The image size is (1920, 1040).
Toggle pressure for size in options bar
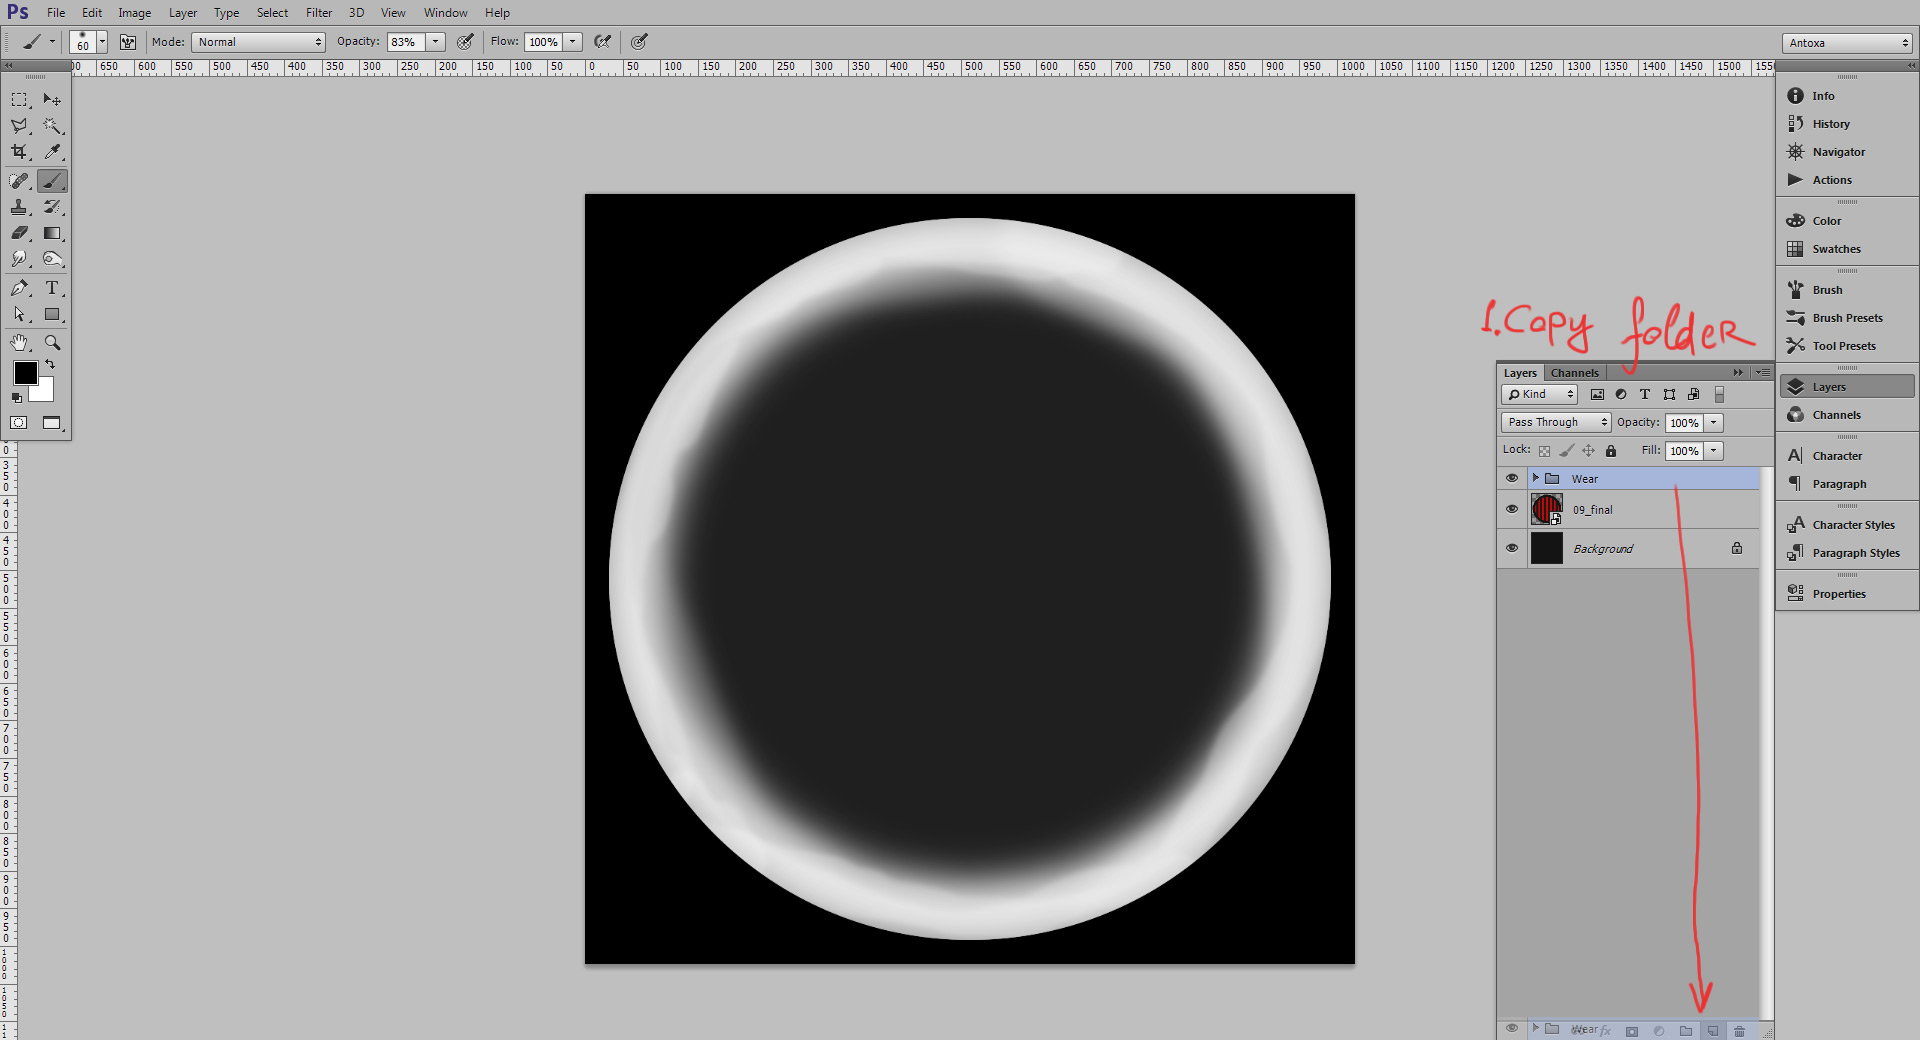pos(639,42)
